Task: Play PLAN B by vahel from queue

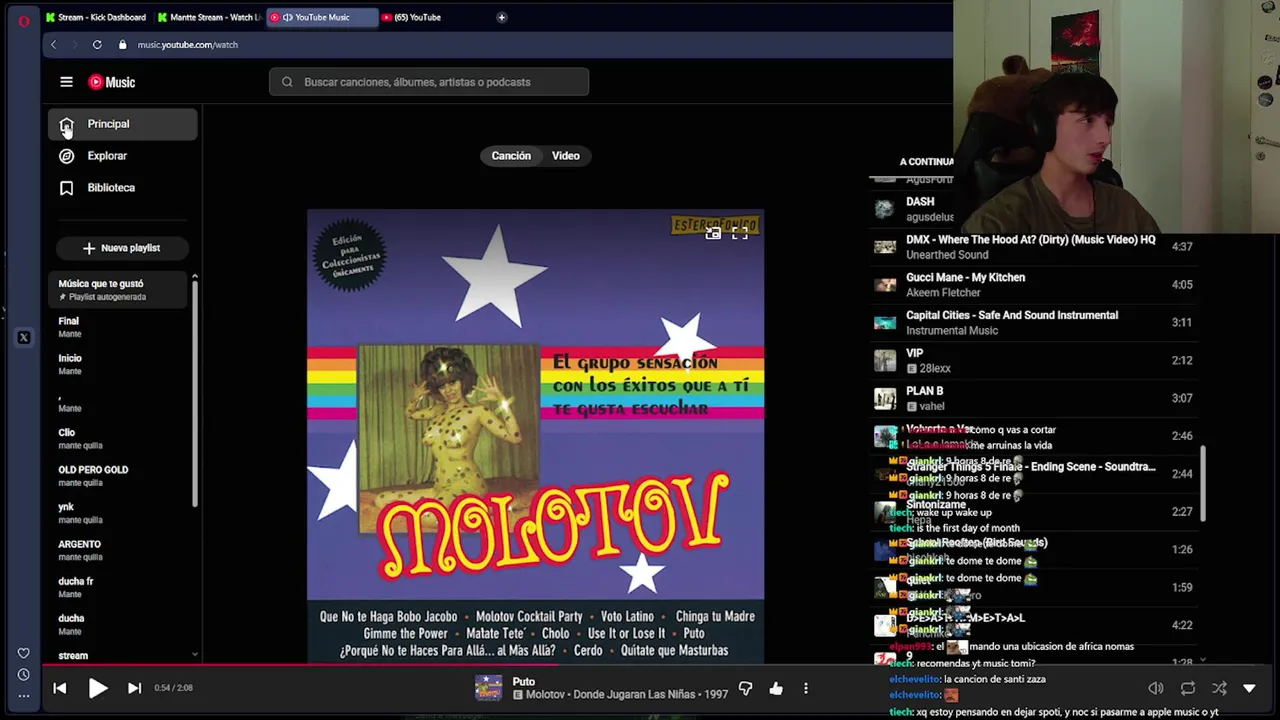Action: click(x=1035, y=398)
